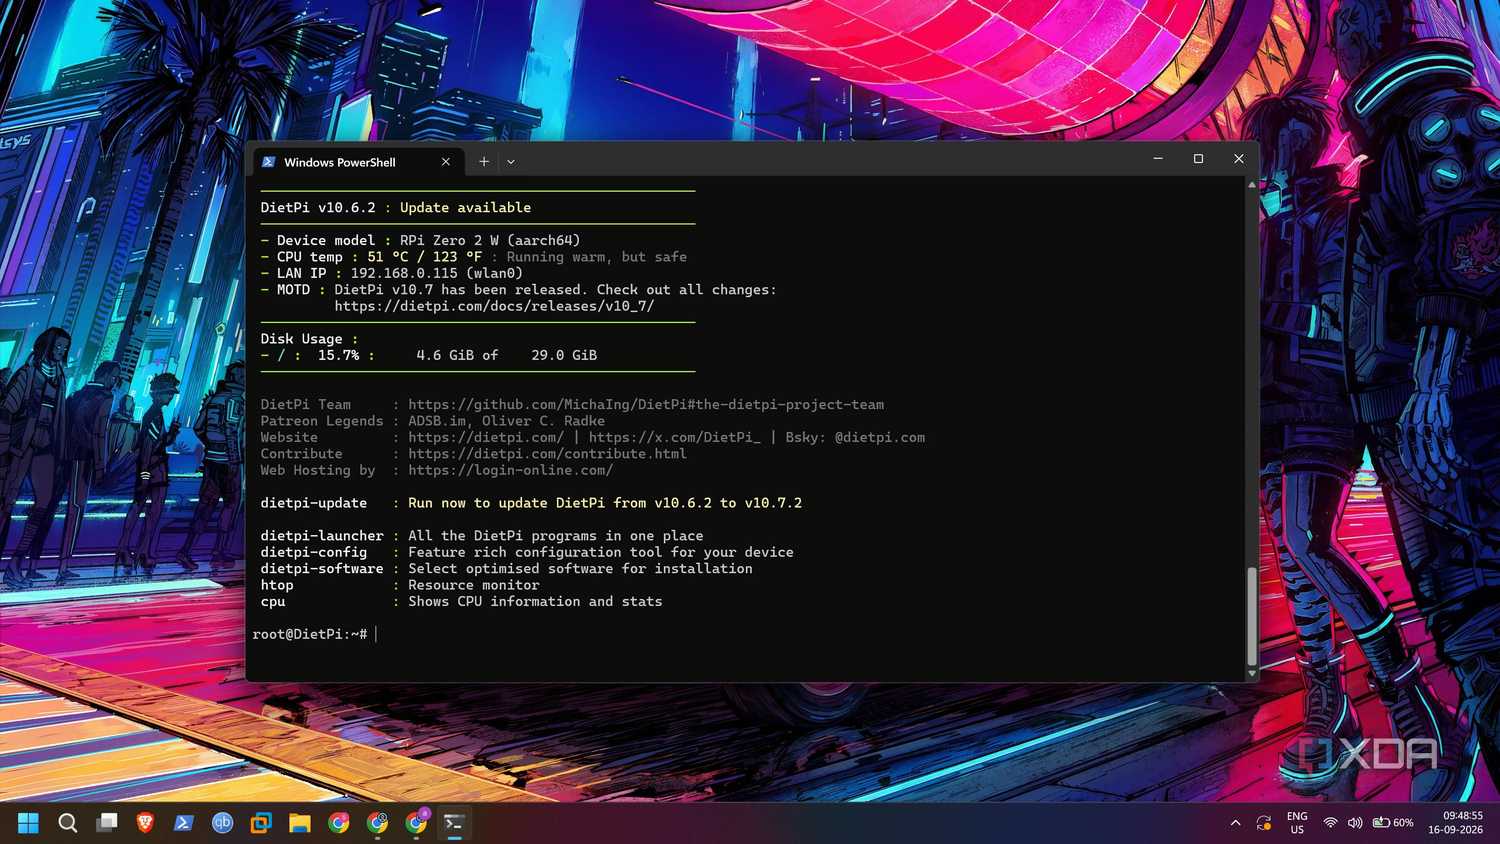Click the PowerShell icon on the terminal tab
1500x844 pixels.
click(x=269, y=162)
